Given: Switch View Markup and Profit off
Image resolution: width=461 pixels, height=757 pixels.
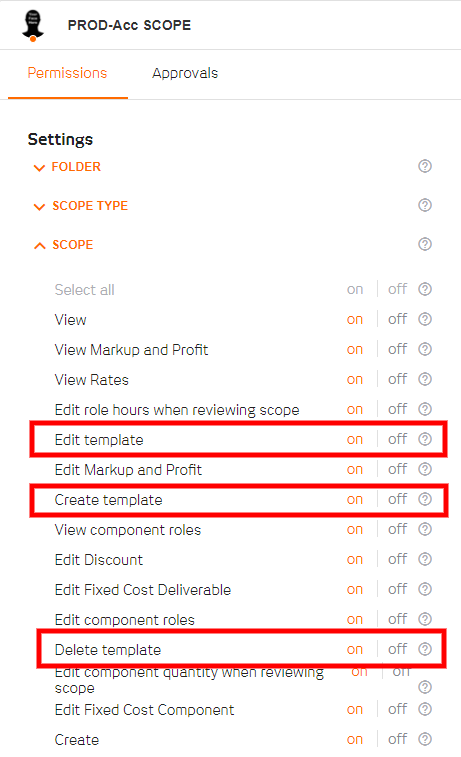Looking at the screenshot, I should tap(397, 349).
